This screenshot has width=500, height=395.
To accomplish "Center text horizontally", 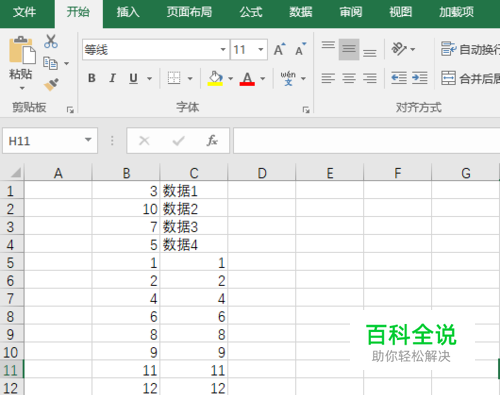I will [349, 78].
